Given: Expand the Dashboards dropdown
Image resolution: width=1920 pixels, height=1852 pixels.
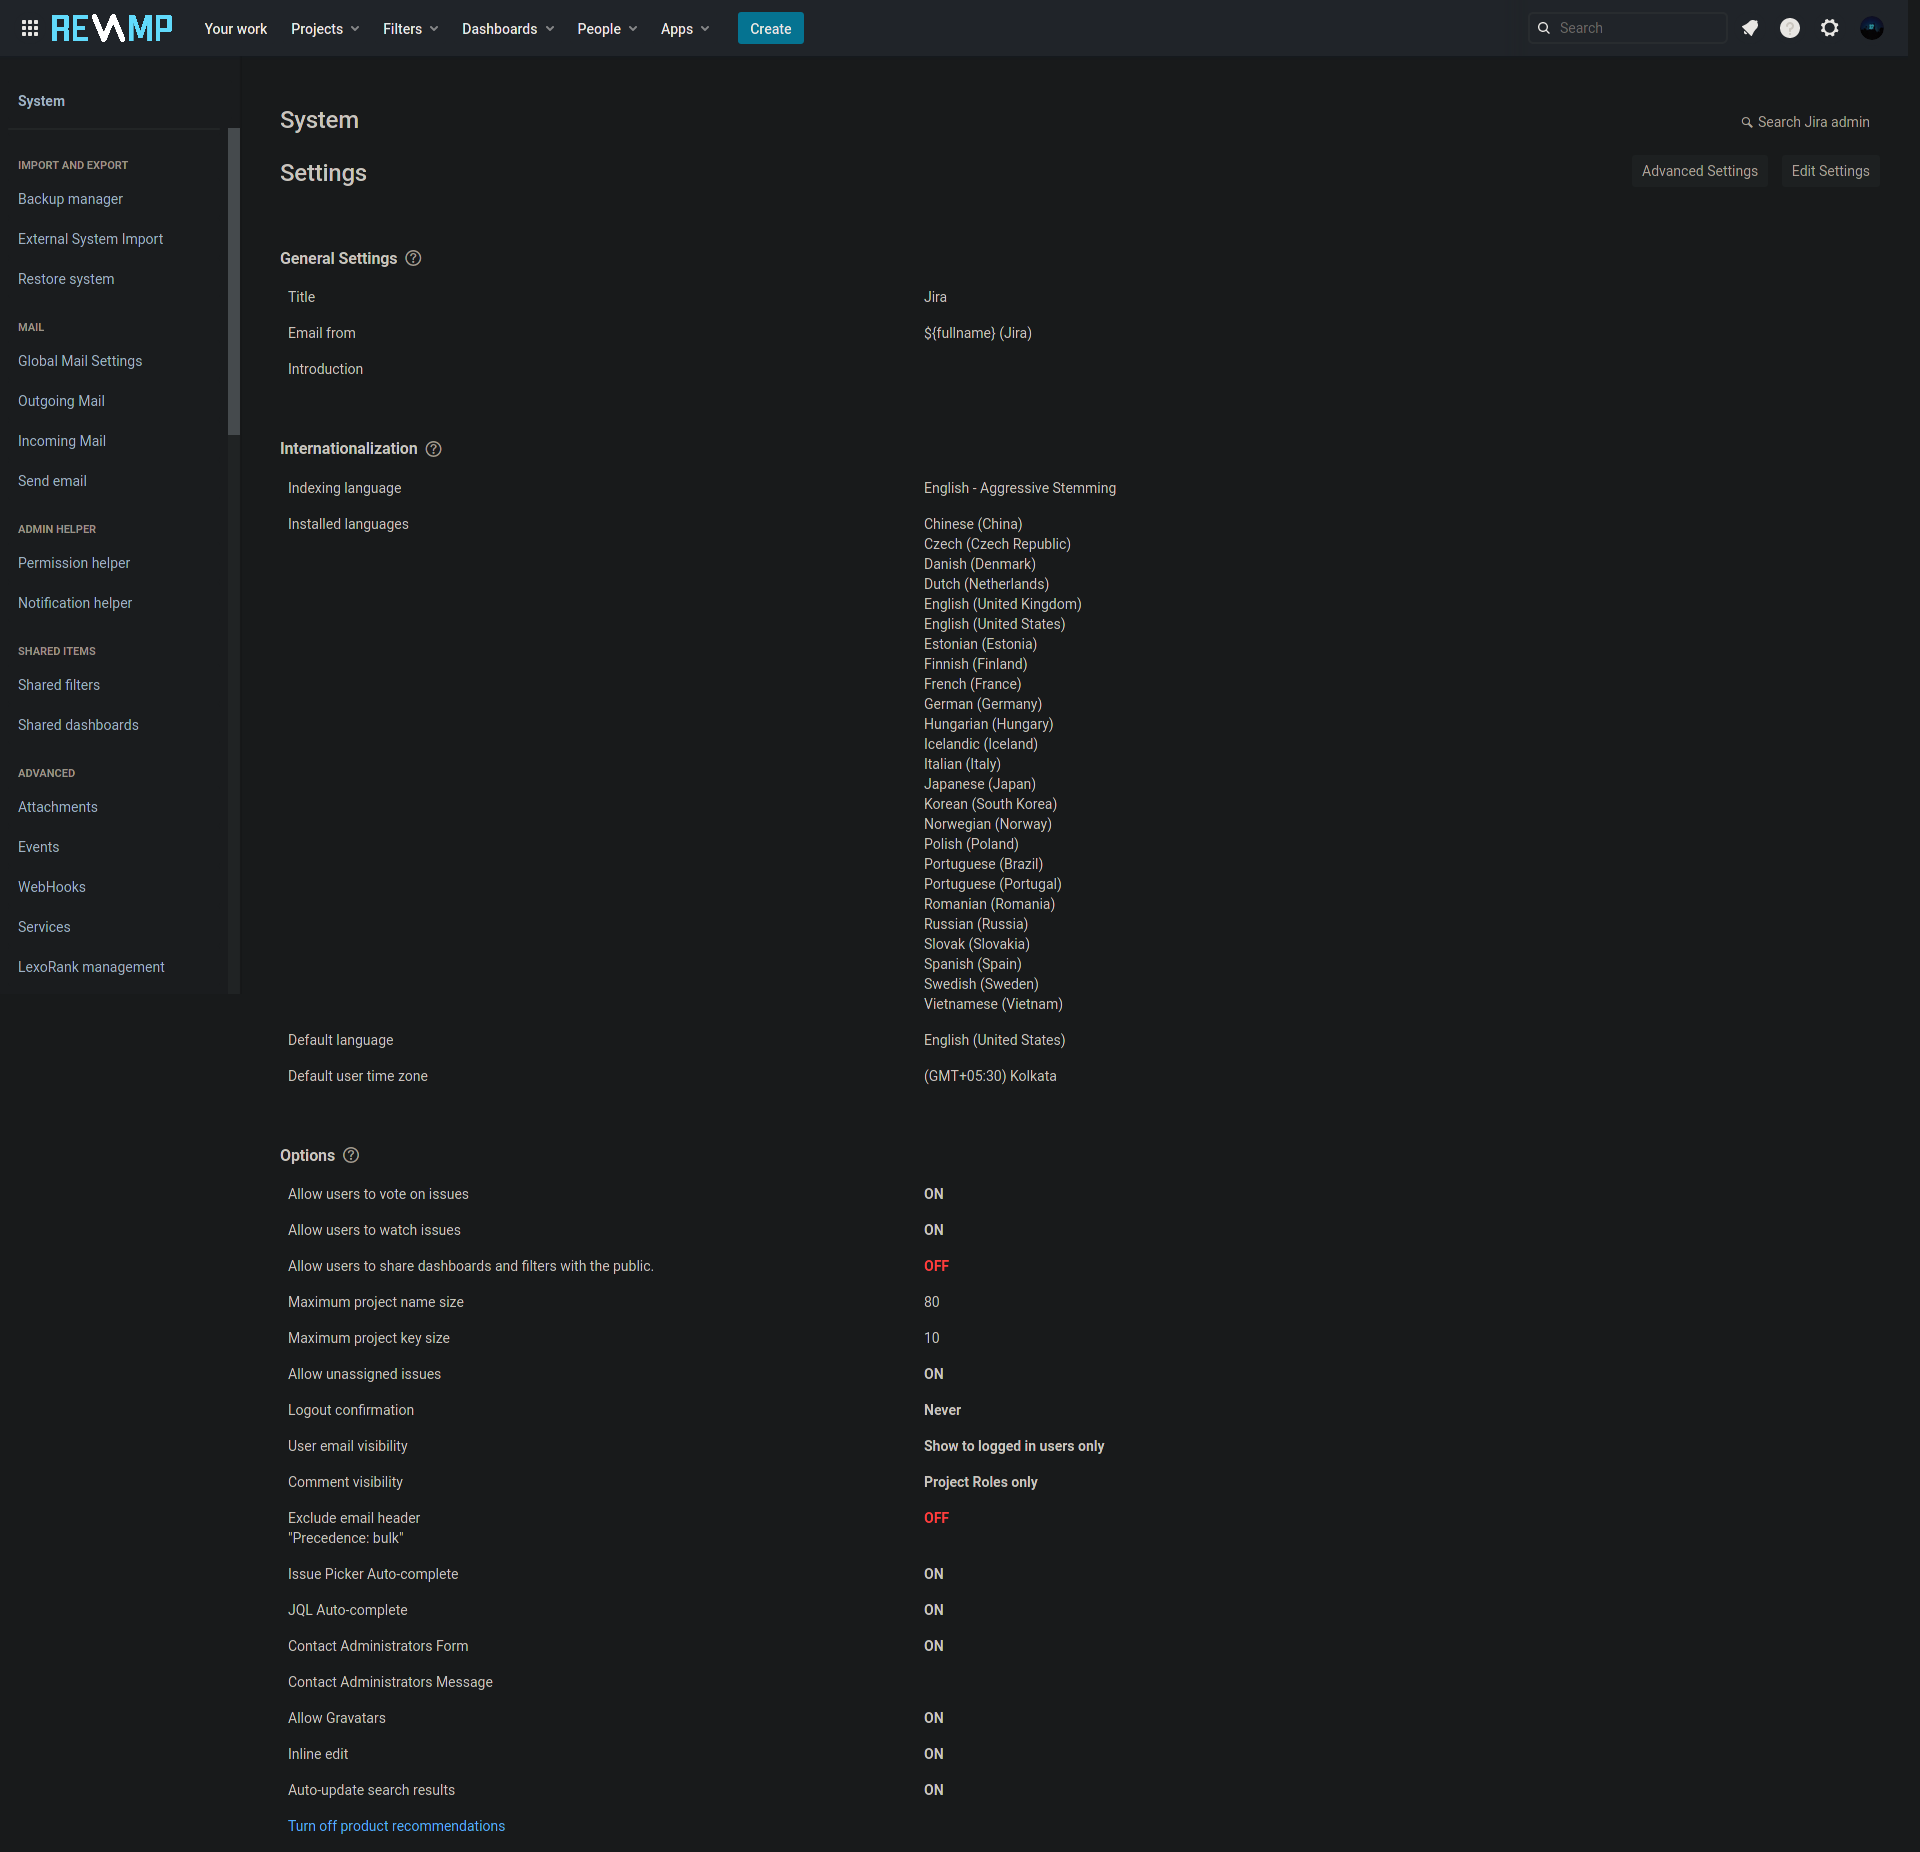Looking at the screenshot, I should pos(508,28).
